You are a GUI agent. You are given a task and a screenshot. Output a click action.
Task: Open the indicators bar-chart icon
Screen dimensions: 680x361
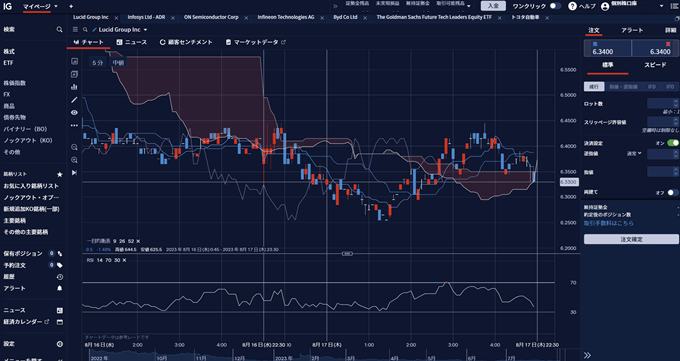(x=75, y=87)
